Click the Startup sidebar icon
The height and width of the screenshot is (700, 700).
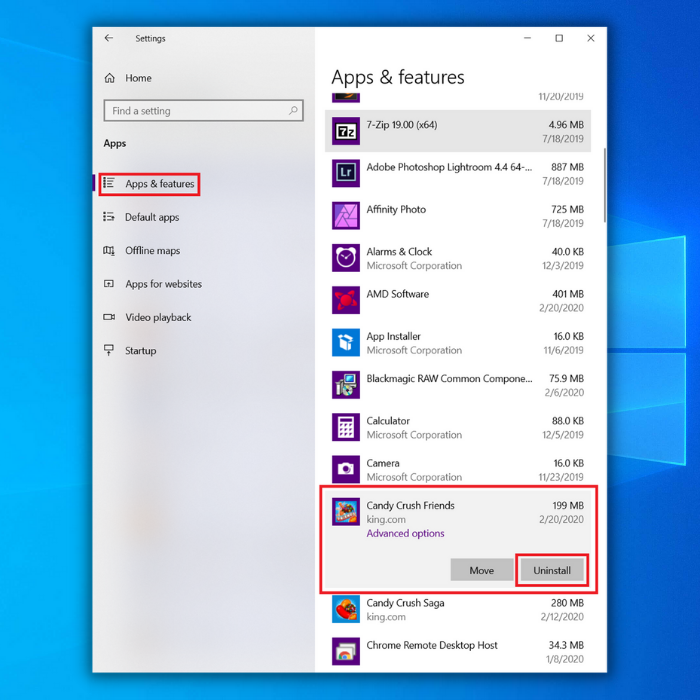point(109,350)
